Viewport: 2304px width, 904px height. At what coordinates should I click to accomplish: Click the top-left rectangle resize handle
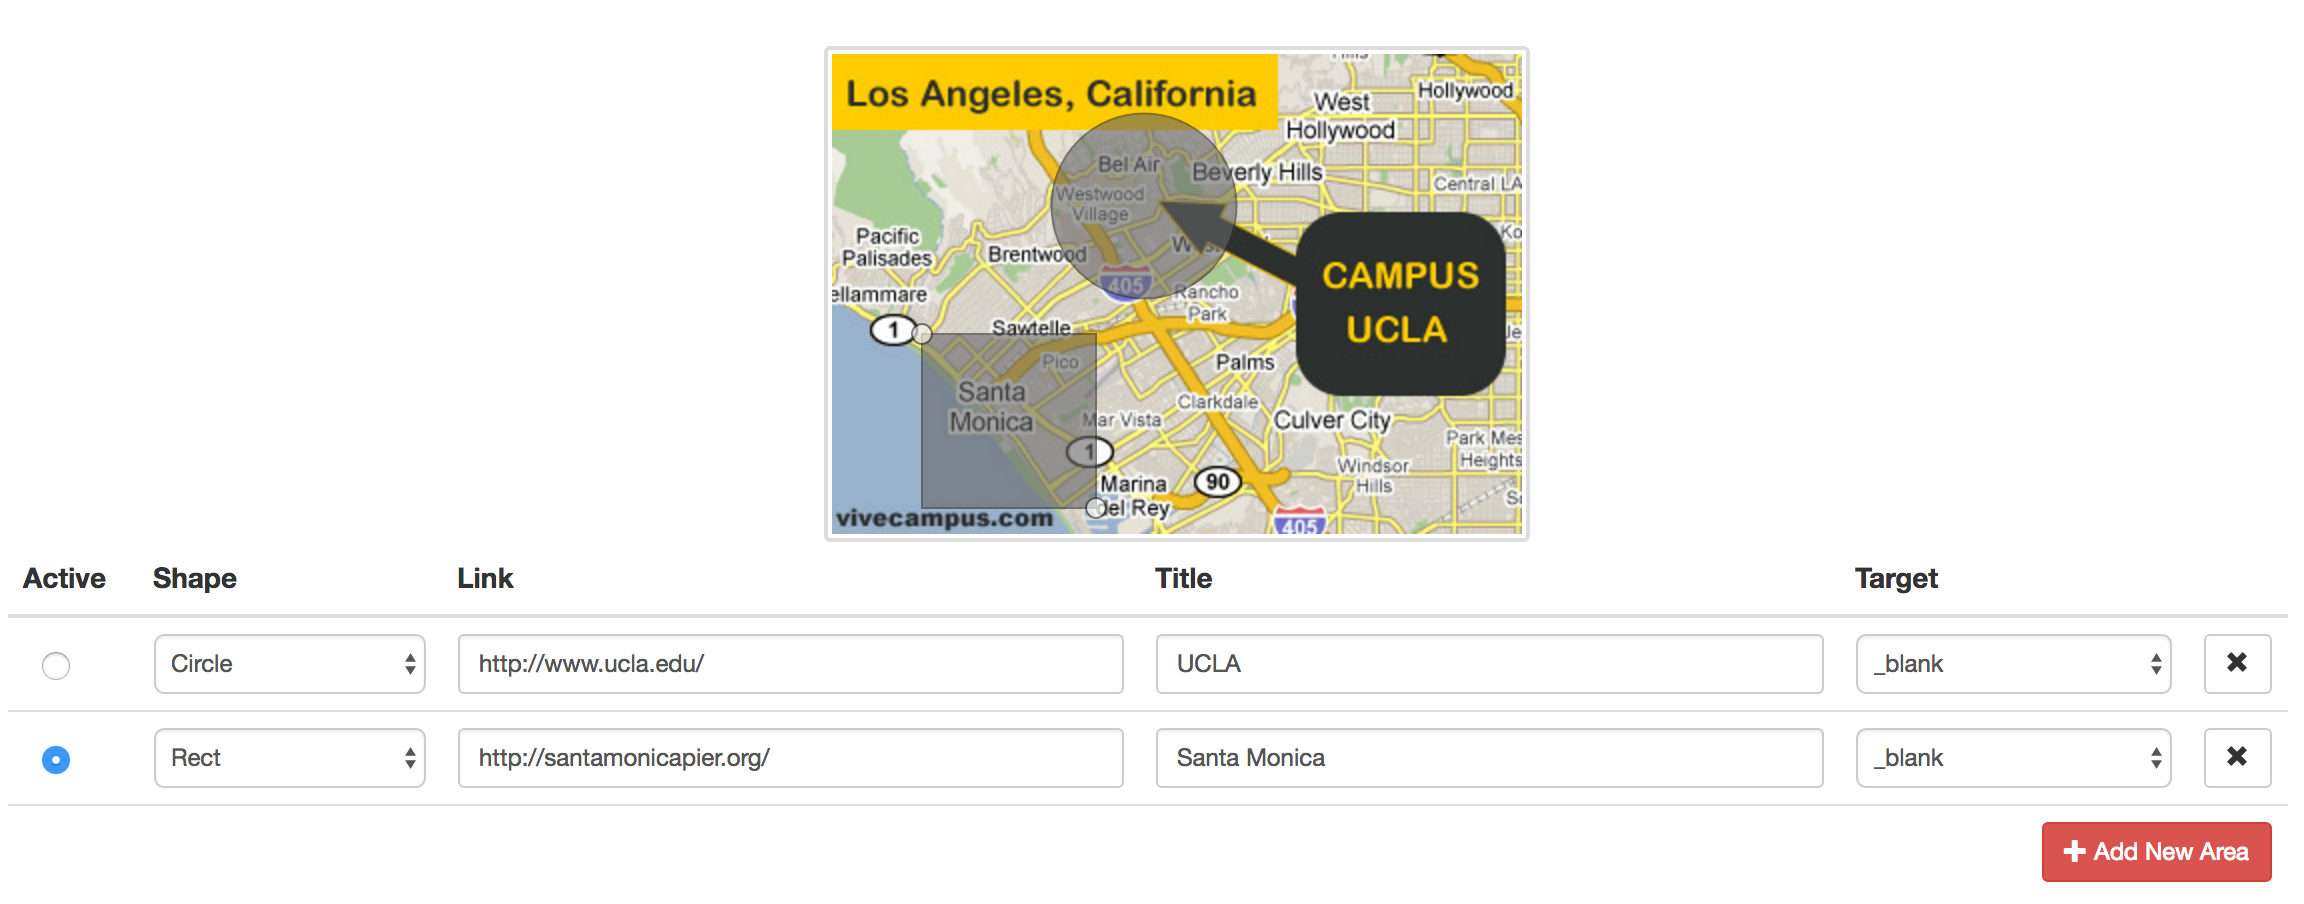pos(922,334)
